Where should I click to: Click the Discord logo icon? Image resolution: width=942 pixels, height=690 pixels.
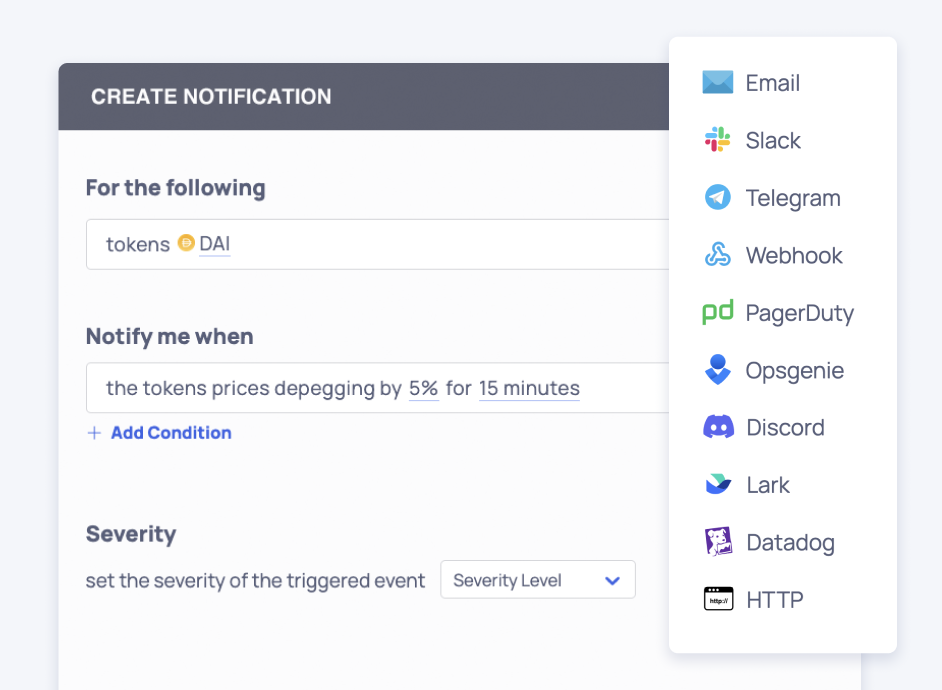coord(718,428)
